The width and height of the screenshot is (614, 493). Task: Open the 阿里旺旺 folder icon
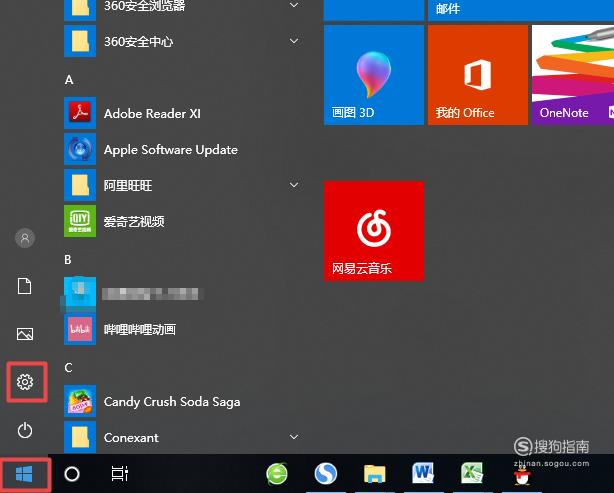[x=80, y=185]
